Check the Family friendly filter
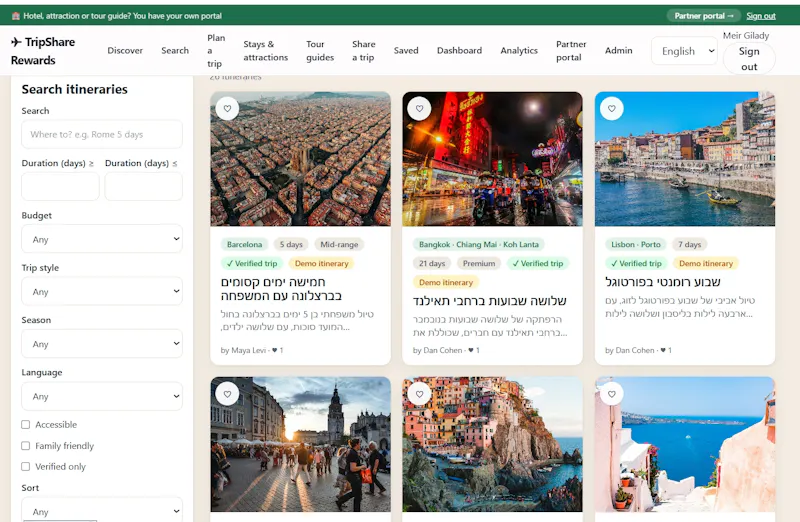The image size is (800, 522). 26,445
